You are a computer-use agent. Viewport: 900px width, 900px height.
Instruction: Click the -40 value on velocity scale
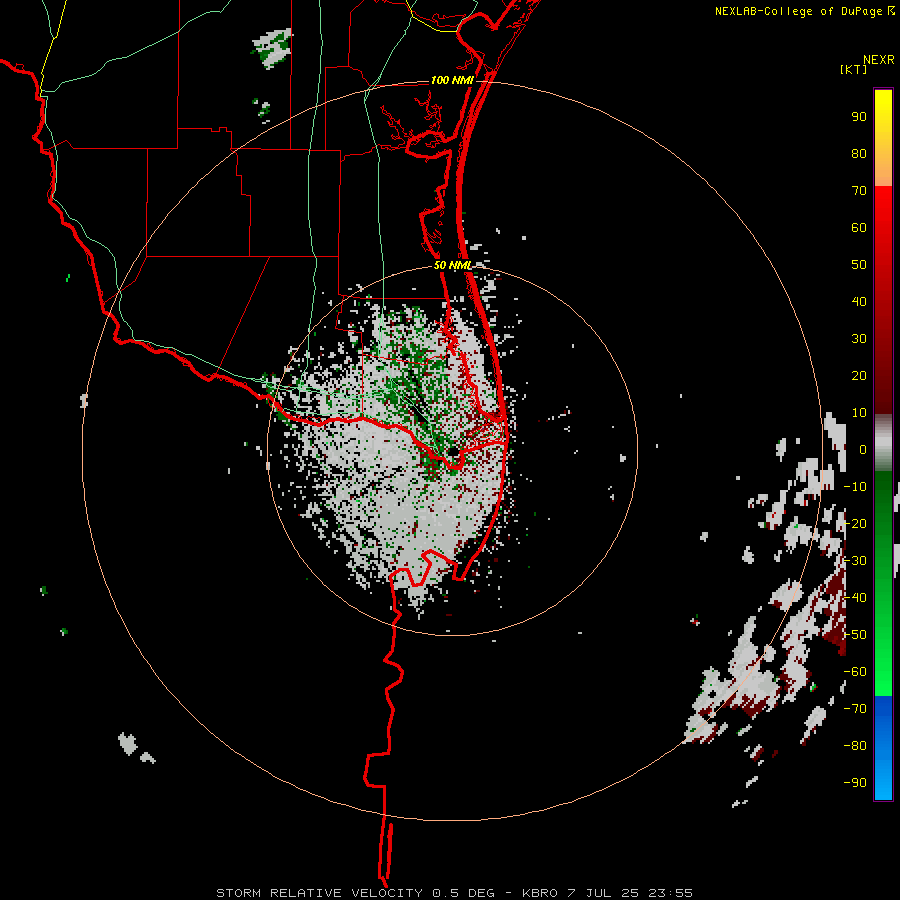pyautogui.click(x=855, y=598)
